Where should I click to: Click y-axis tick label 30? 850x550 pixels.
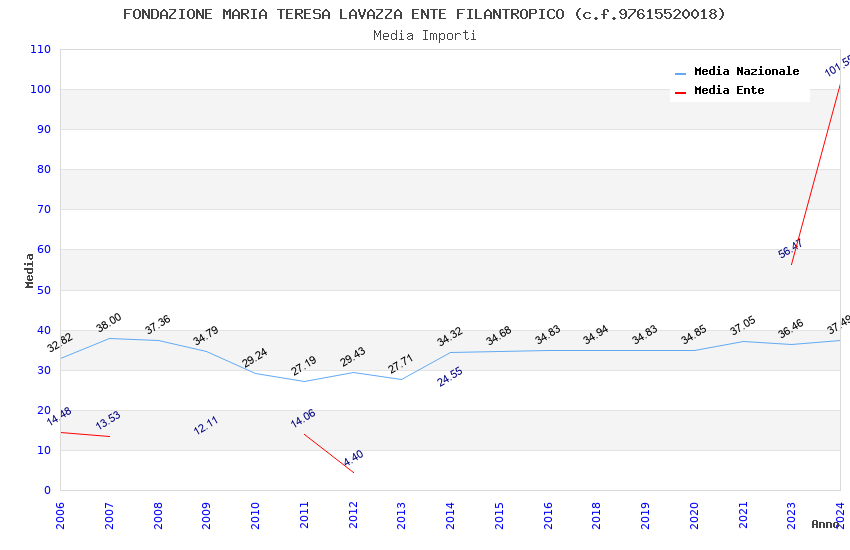(x=44, y=371)
